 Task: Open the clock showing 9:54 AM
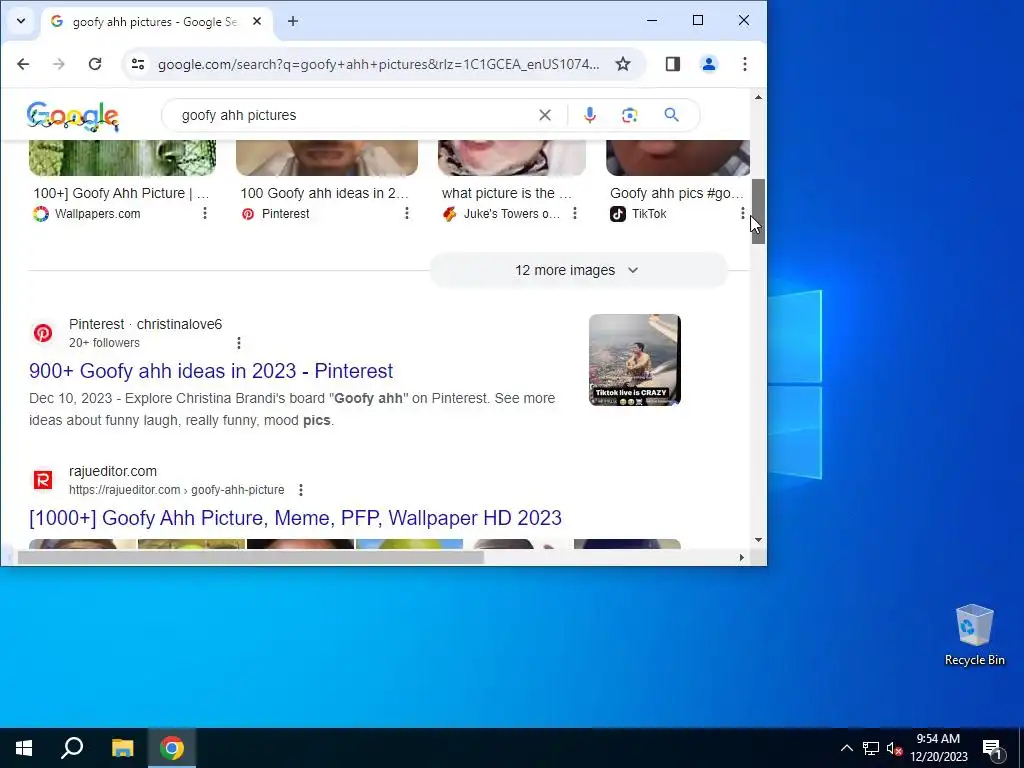tap(938, 748)
